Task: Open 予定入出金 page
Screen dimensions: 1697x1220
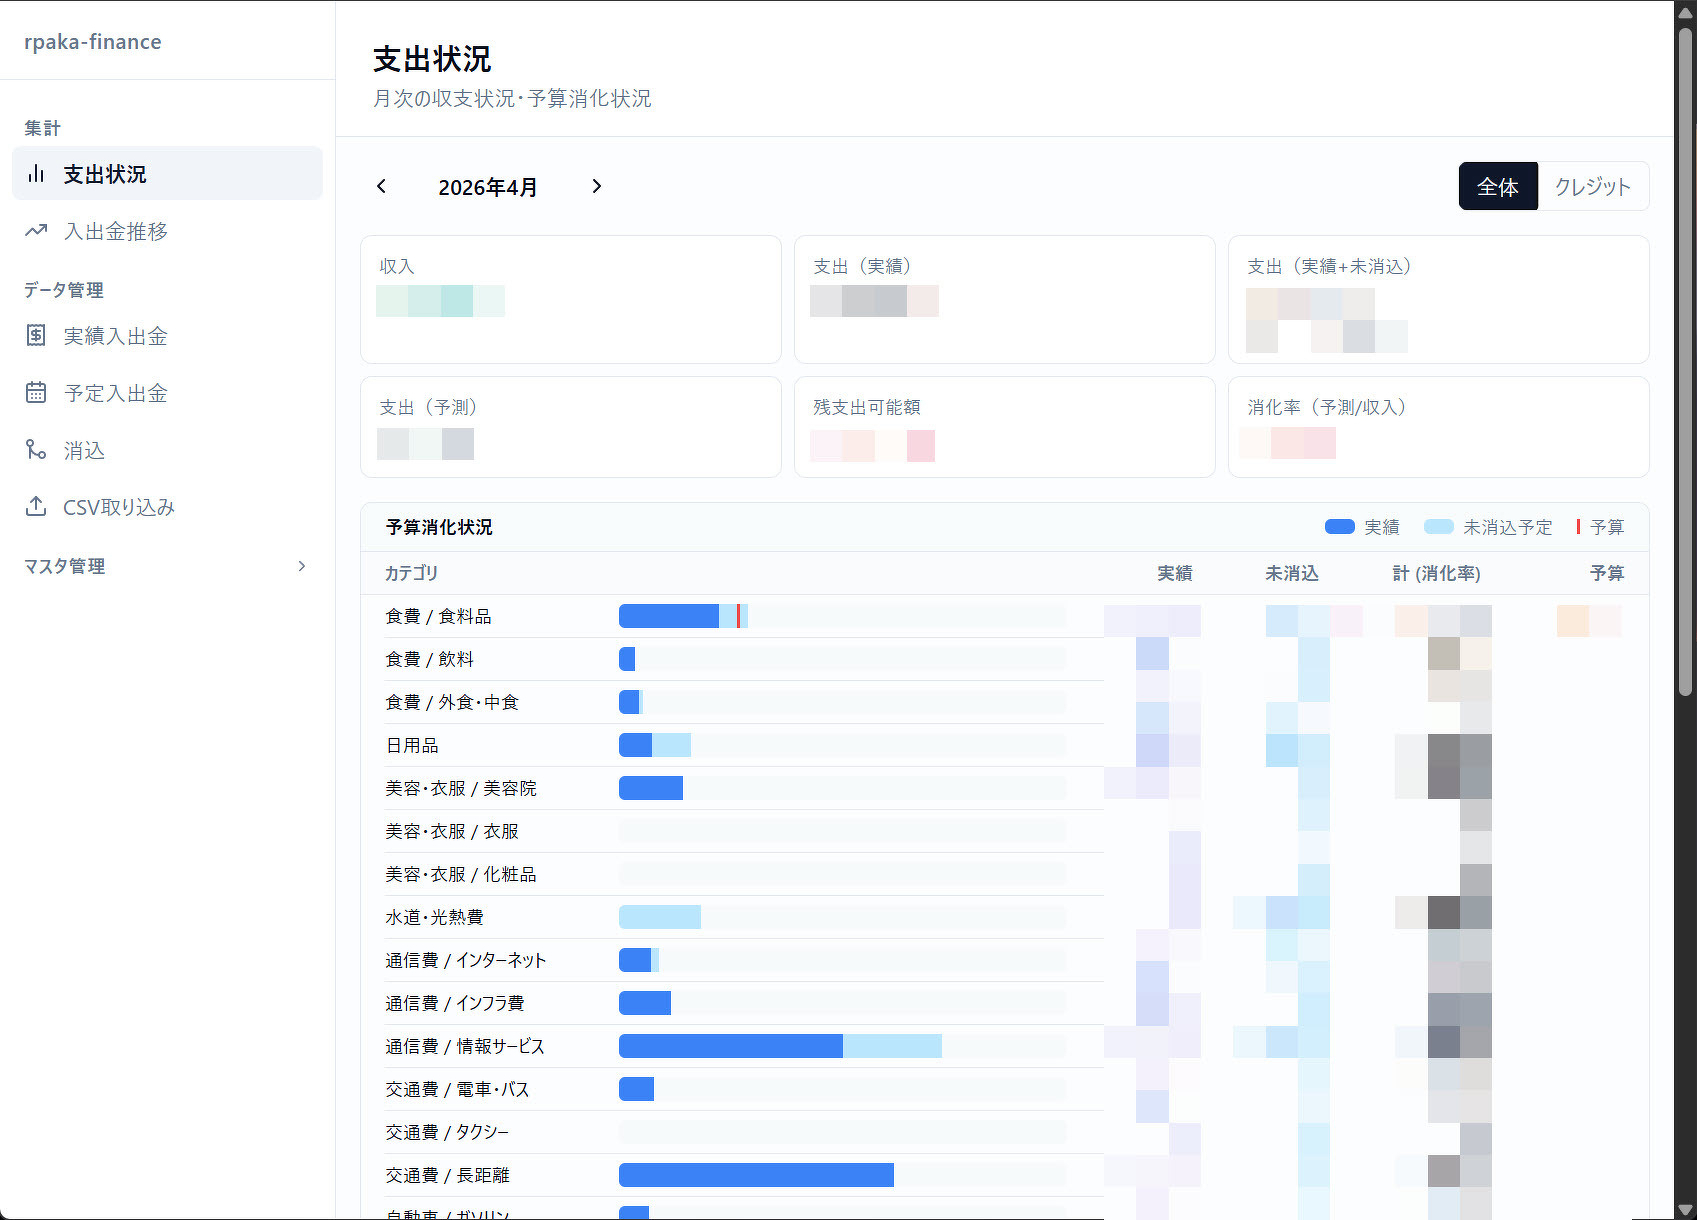Action: 167,393
